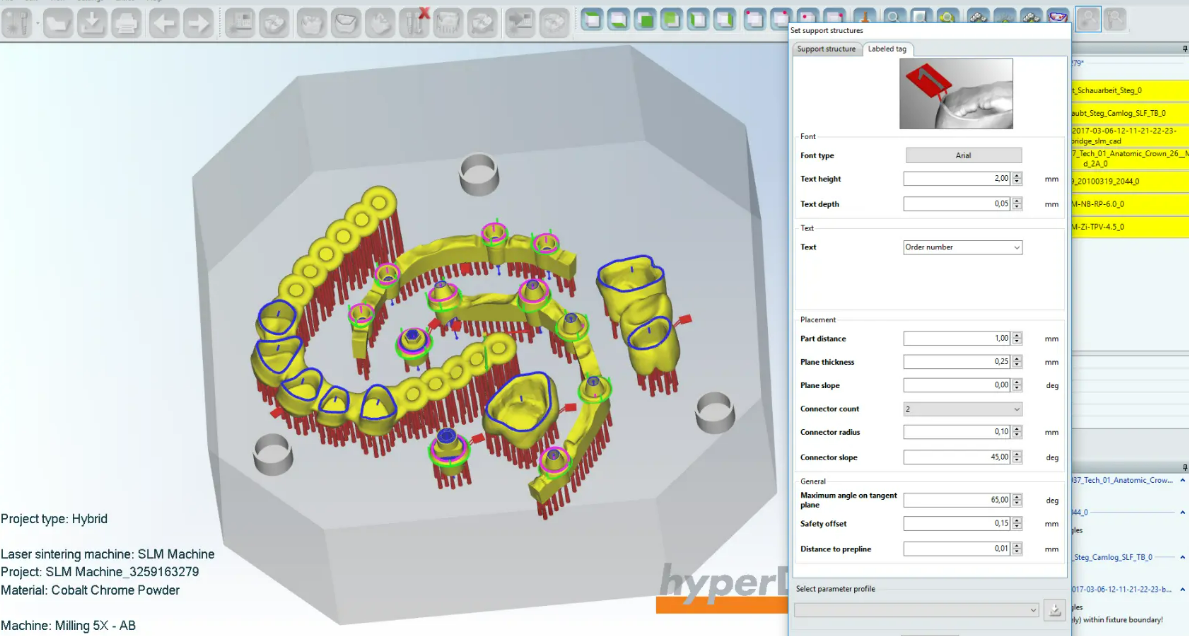Collapse the '44_0' section chevron
Viewport: 1189px width, 636px height.
(x=1182, y=512)
